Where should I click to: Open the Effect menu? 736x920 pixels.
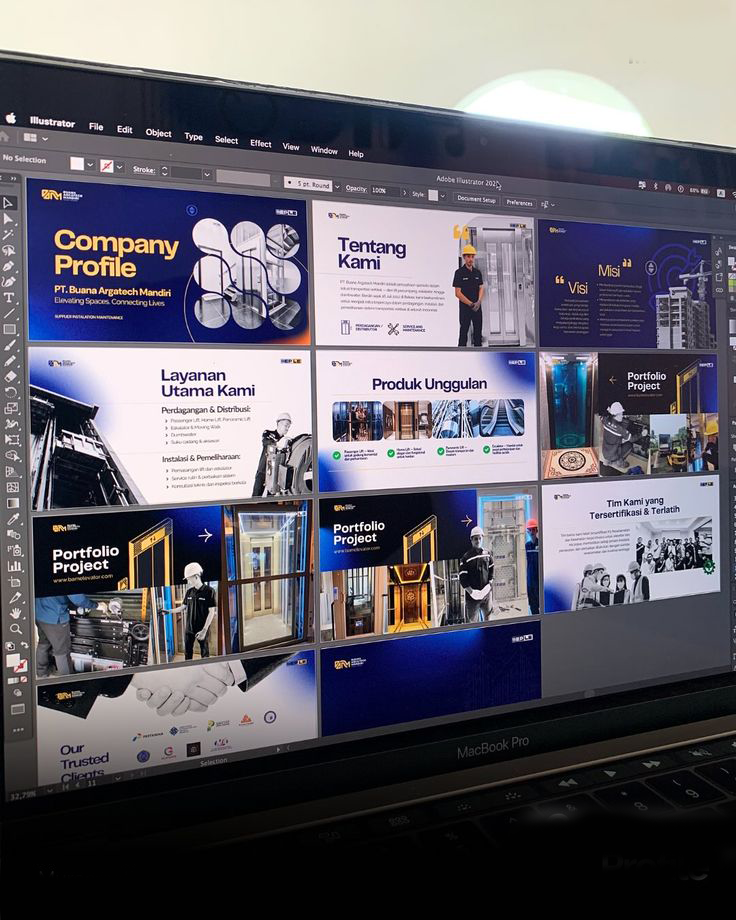click(261, 144)
